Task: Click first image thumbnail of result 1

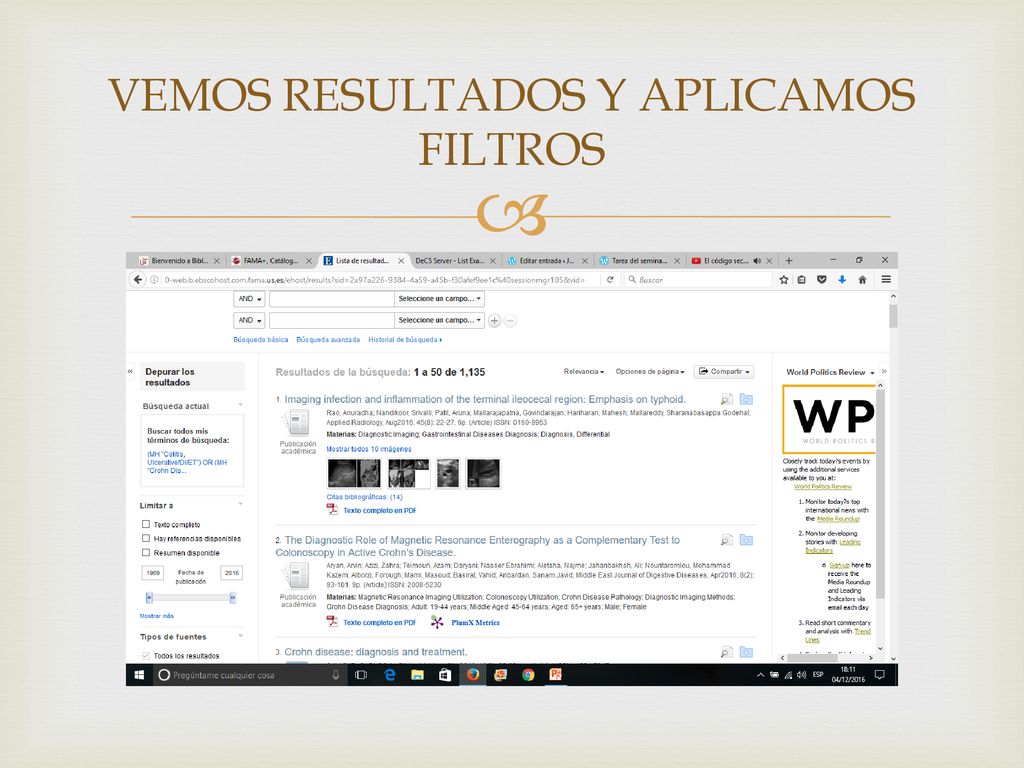Action: pos(354,473)
